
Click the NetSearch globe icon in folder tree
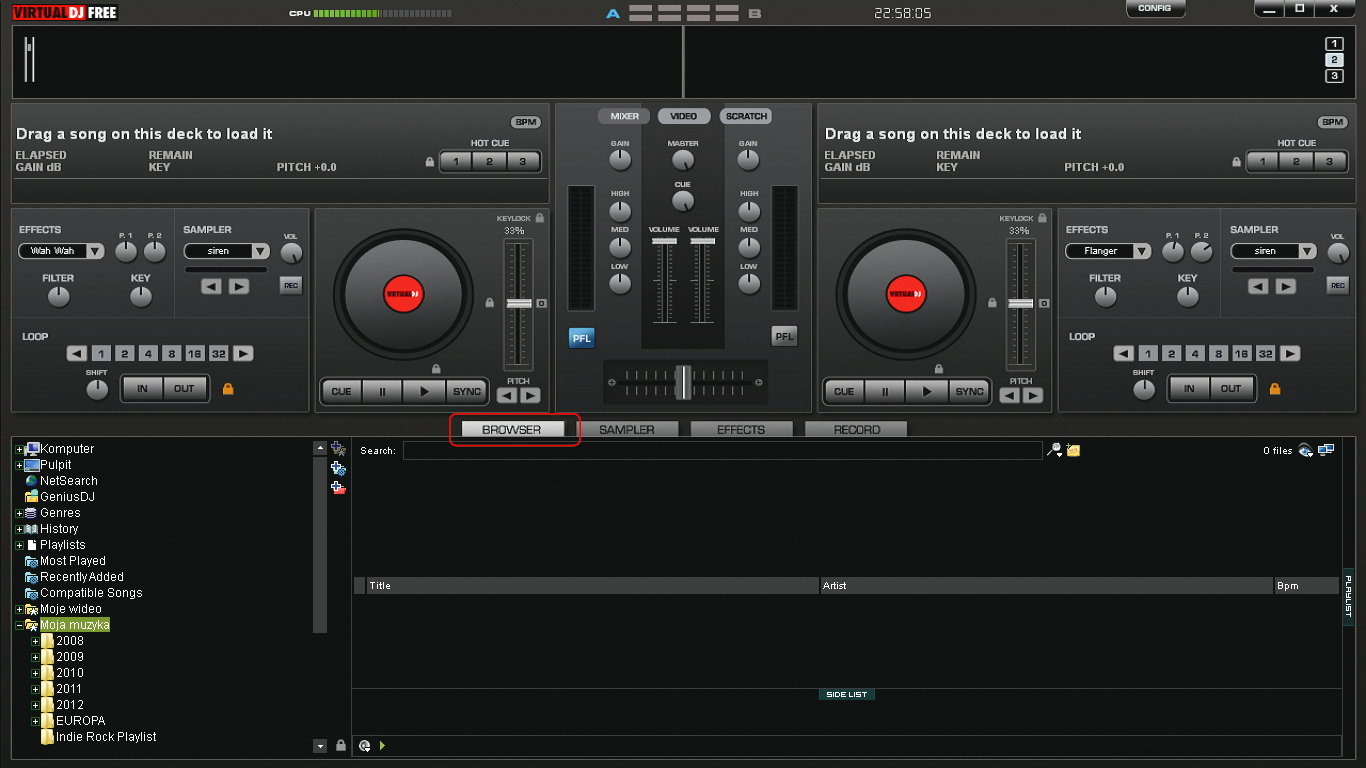pyautogui.click(x=31, y=481)
